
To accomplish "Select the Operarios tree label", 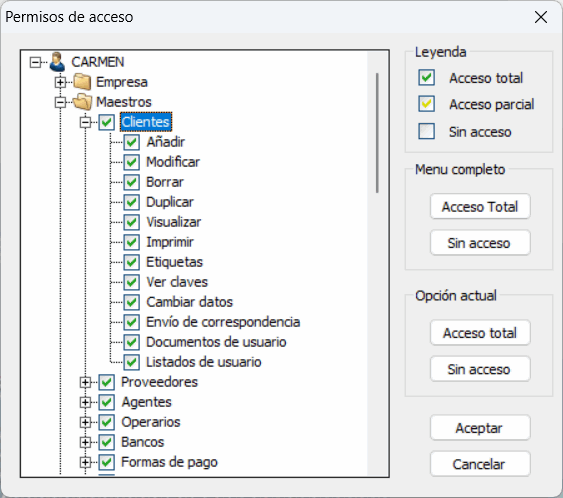I will click(151, 422).
